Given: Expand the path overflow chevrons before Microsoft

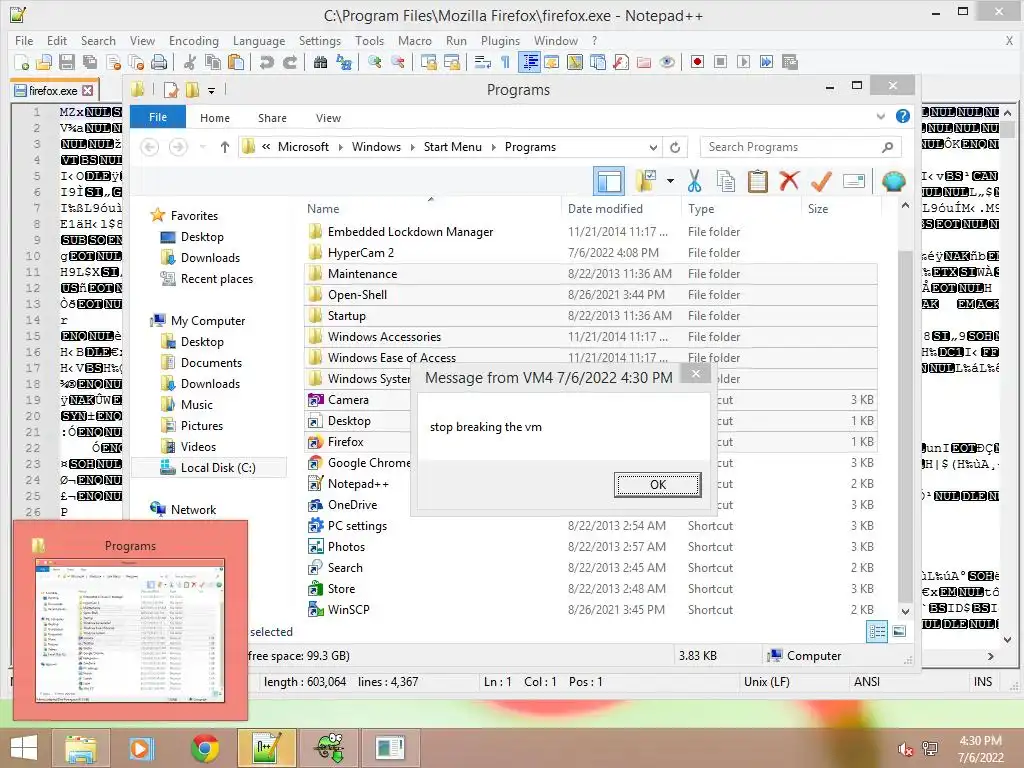Looking at the screenshot, I should coord(266,147).
